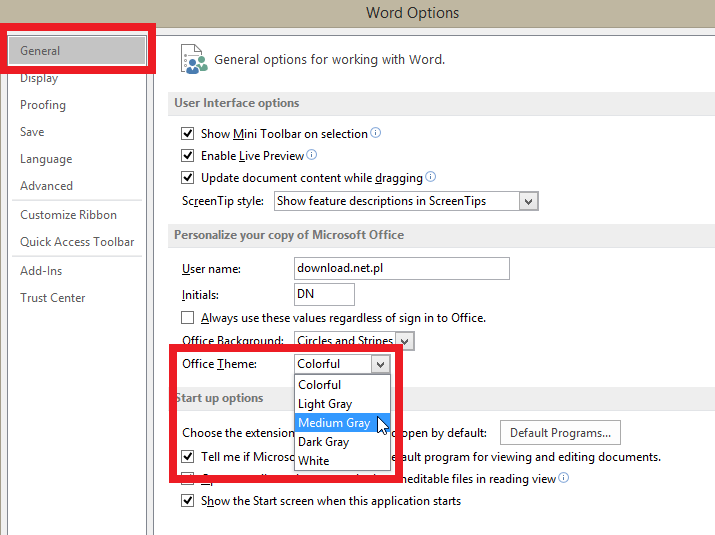
Task: Switch to Customize Ribbon category
Action: [68, 215]
